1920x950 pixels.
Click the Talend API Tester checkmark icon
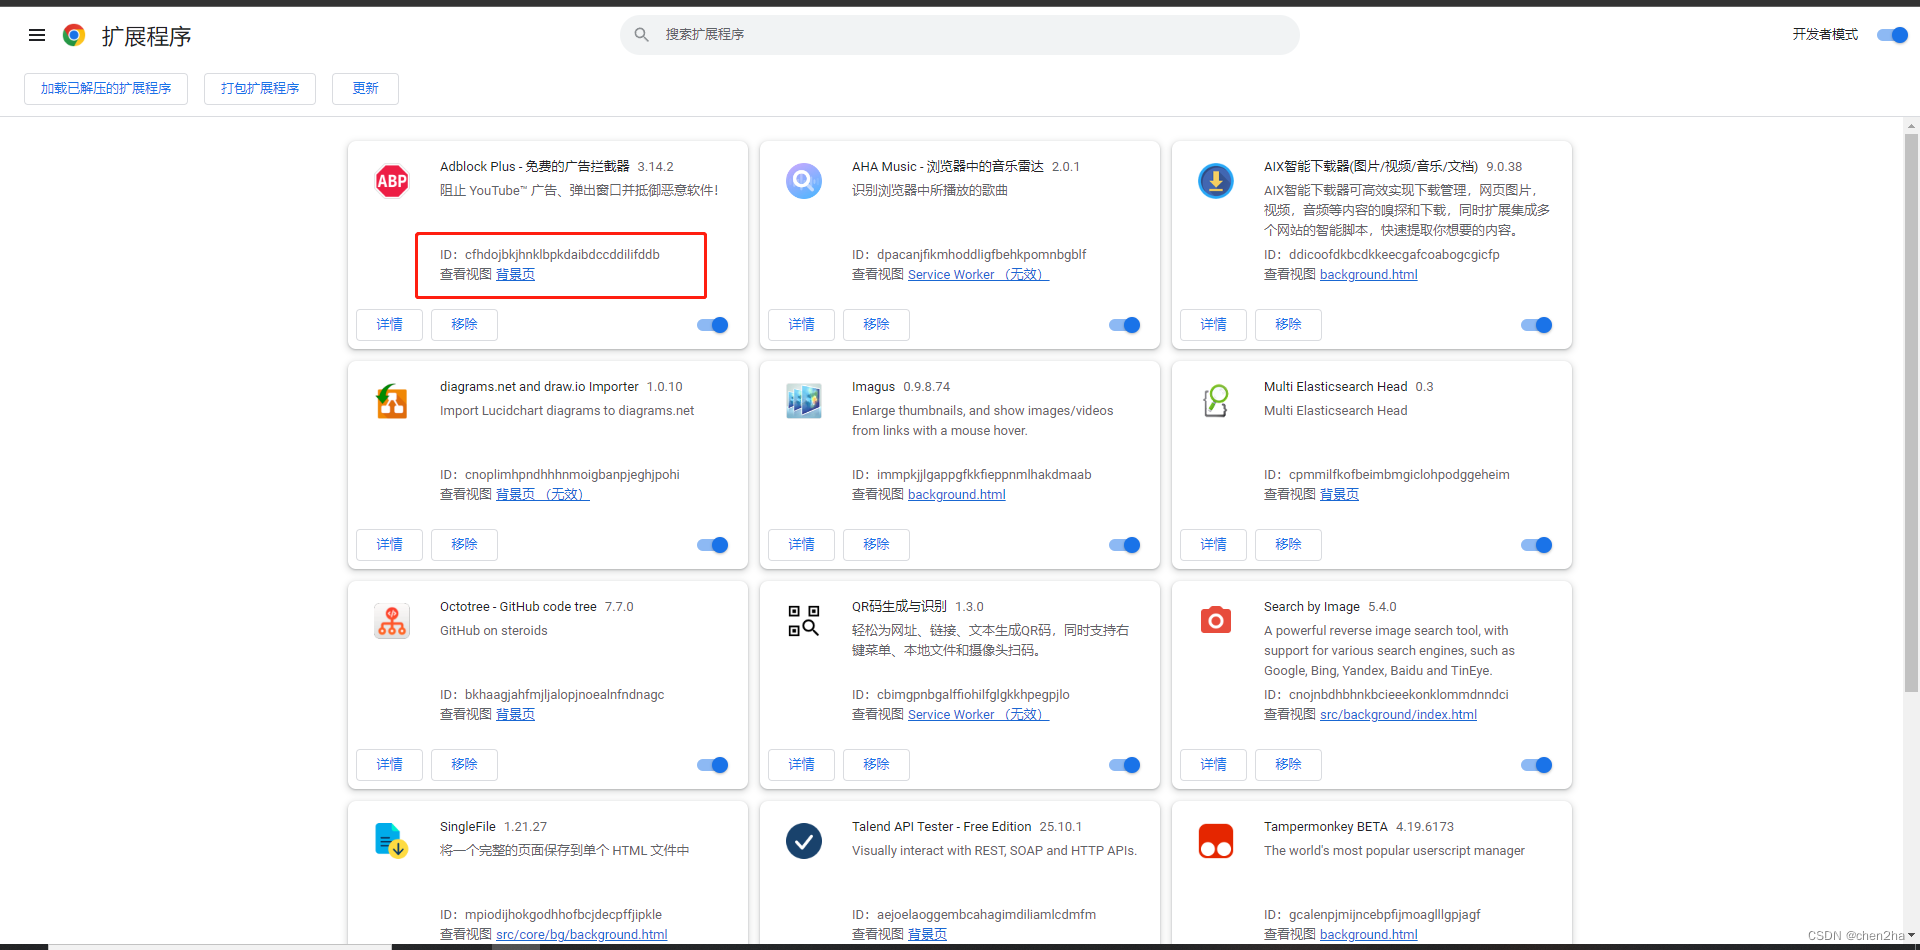coord(804,841)
